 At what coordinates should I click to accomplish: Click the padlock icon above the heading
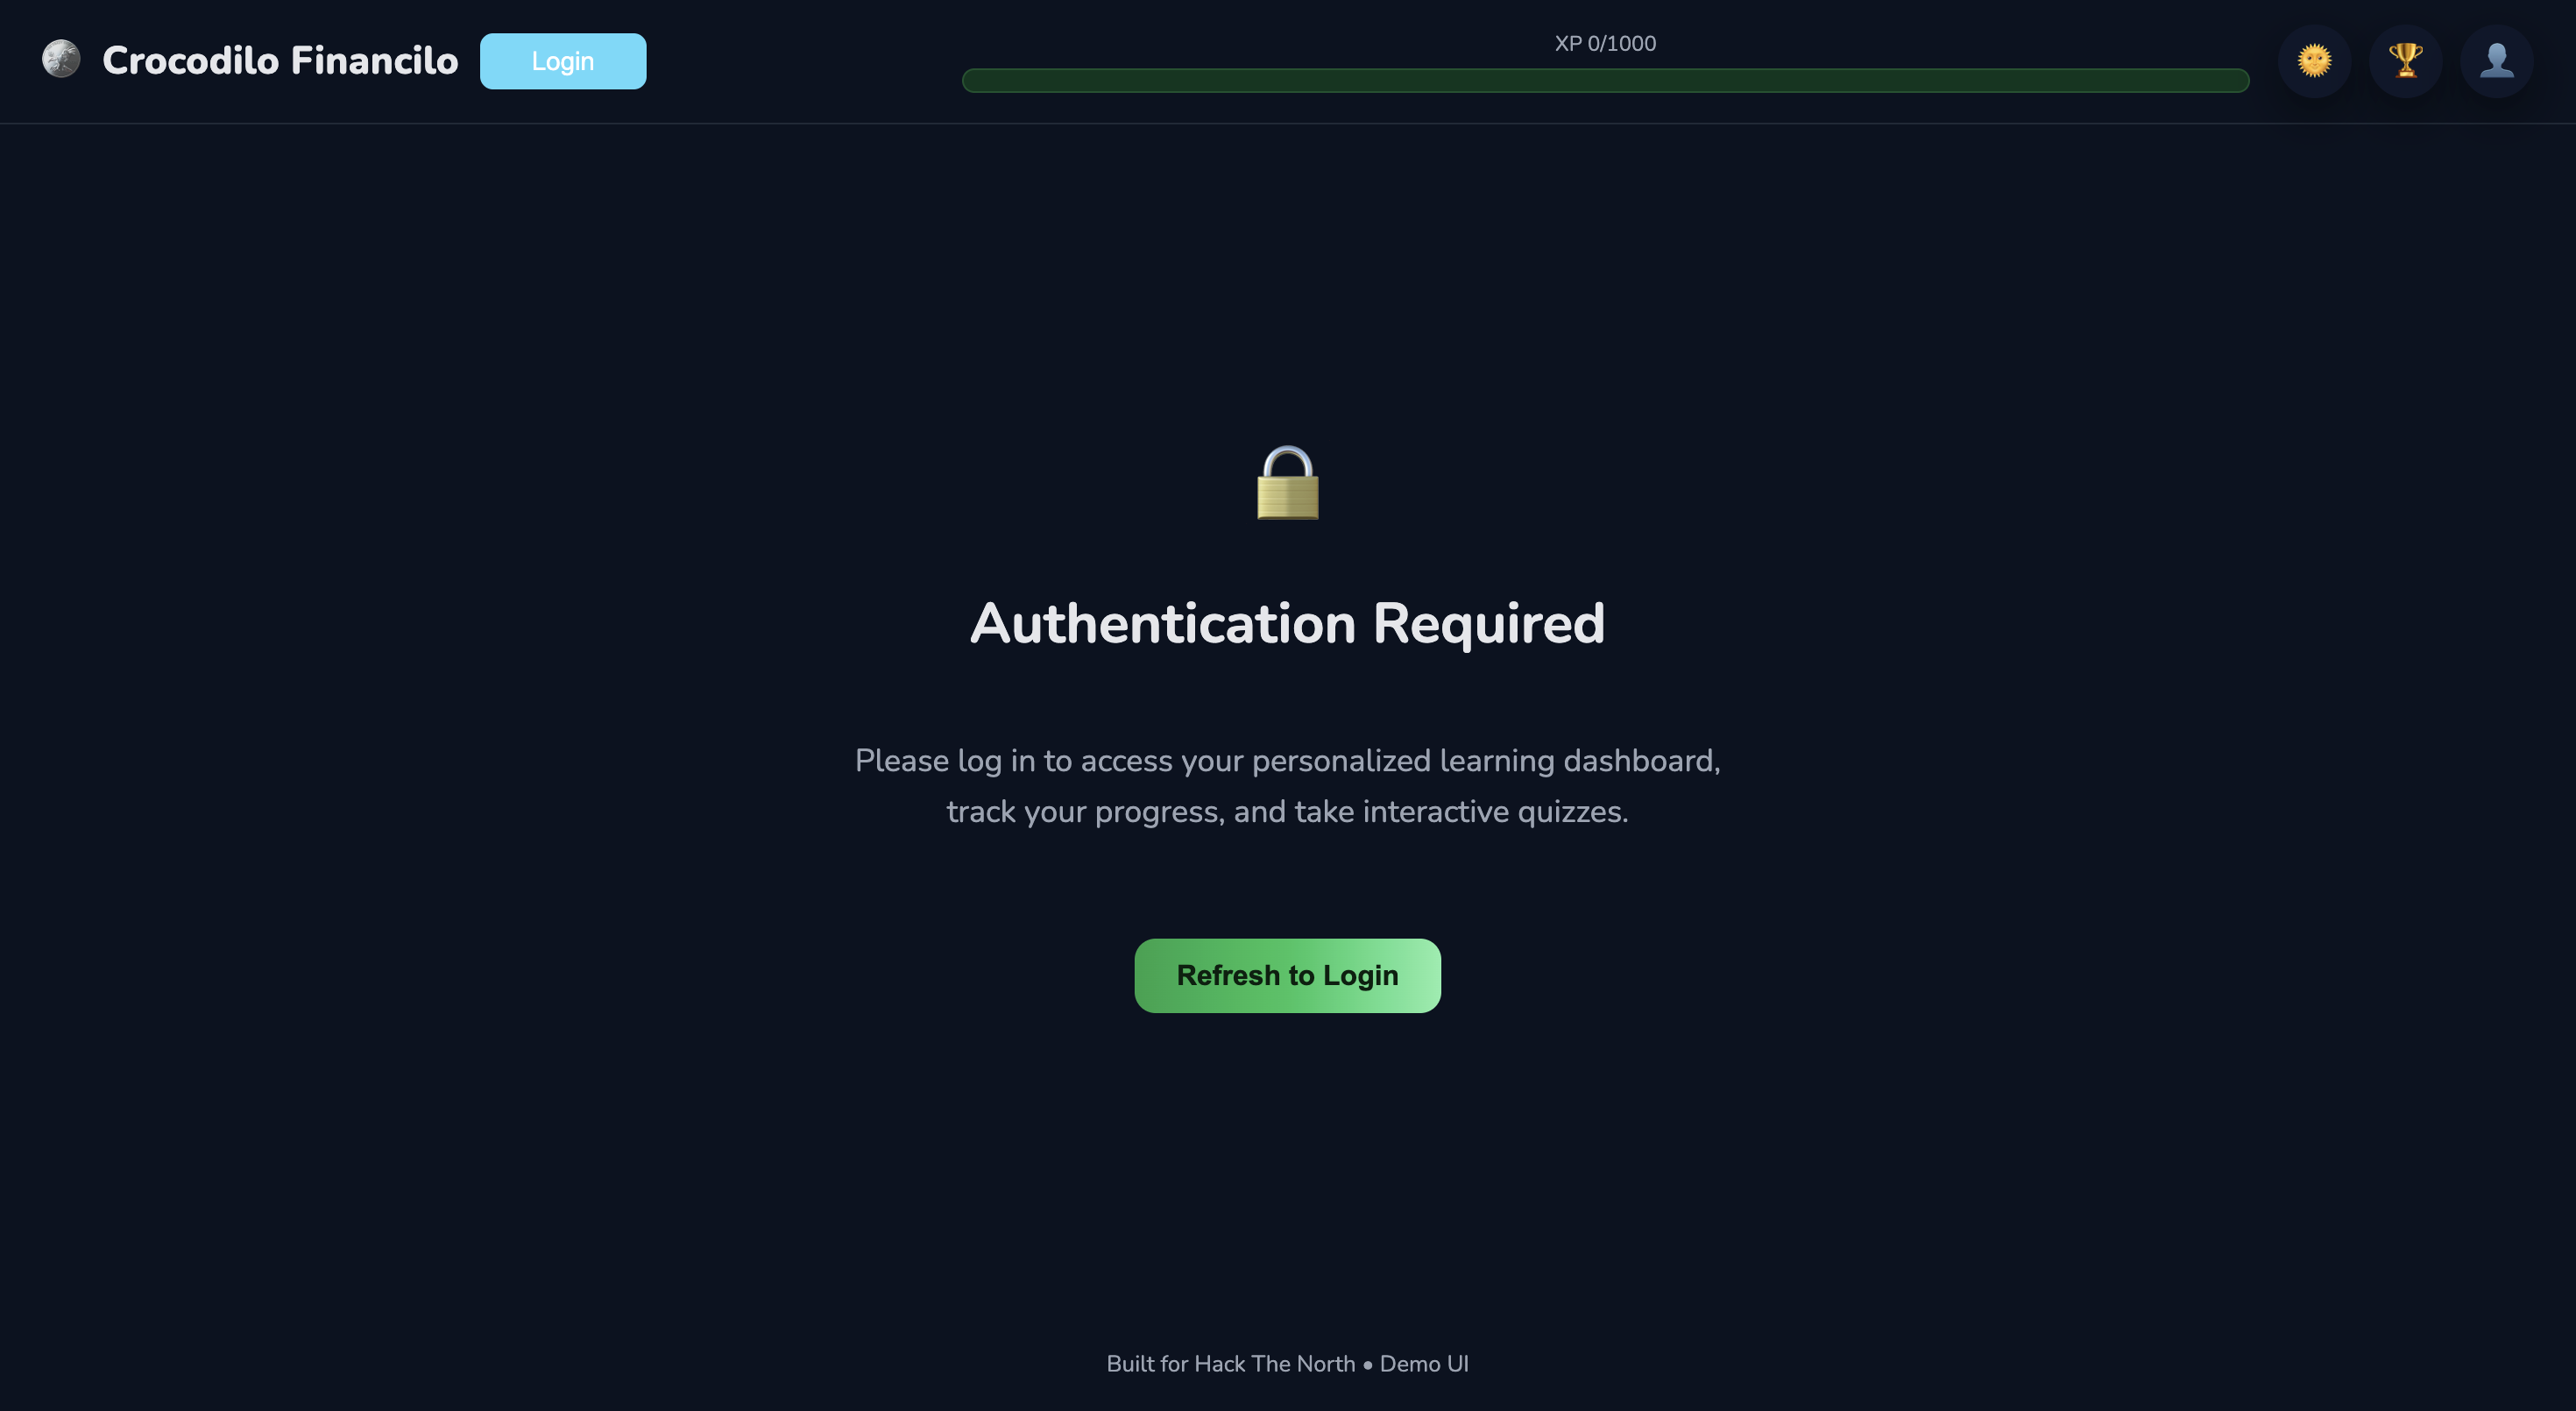tap(1288, 483)
